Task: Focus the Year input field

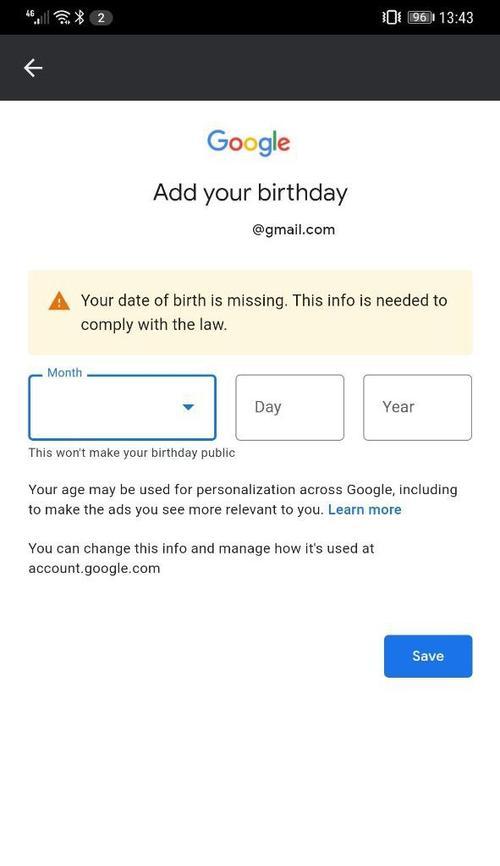Action: 418,408
